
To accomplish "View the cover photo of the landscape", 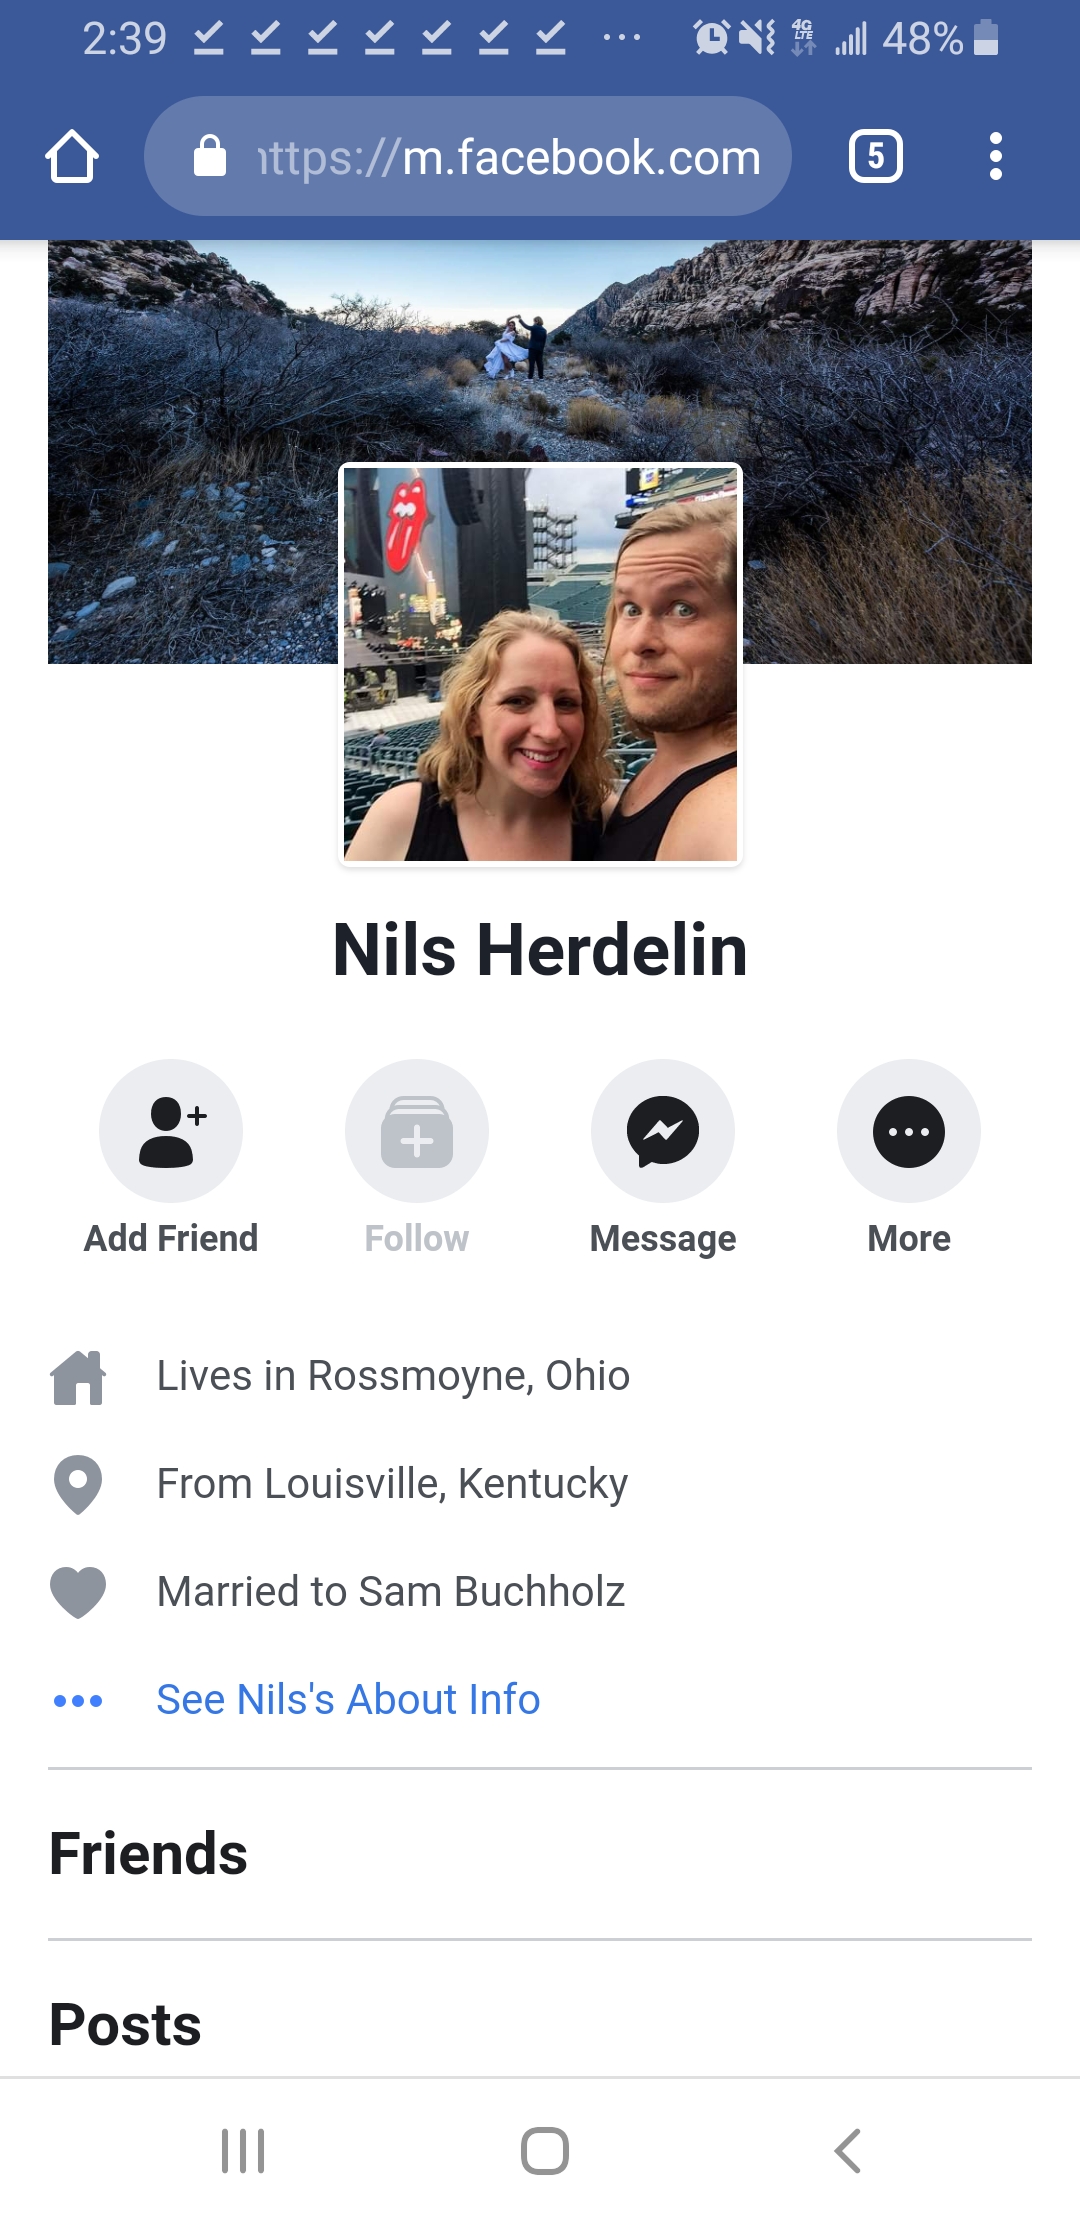I will click(540, 350).
